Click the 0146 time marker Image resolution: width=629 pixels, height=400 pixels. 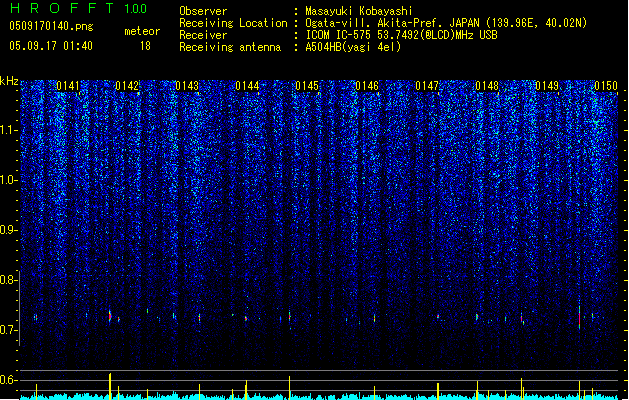(x=367, y=86)
